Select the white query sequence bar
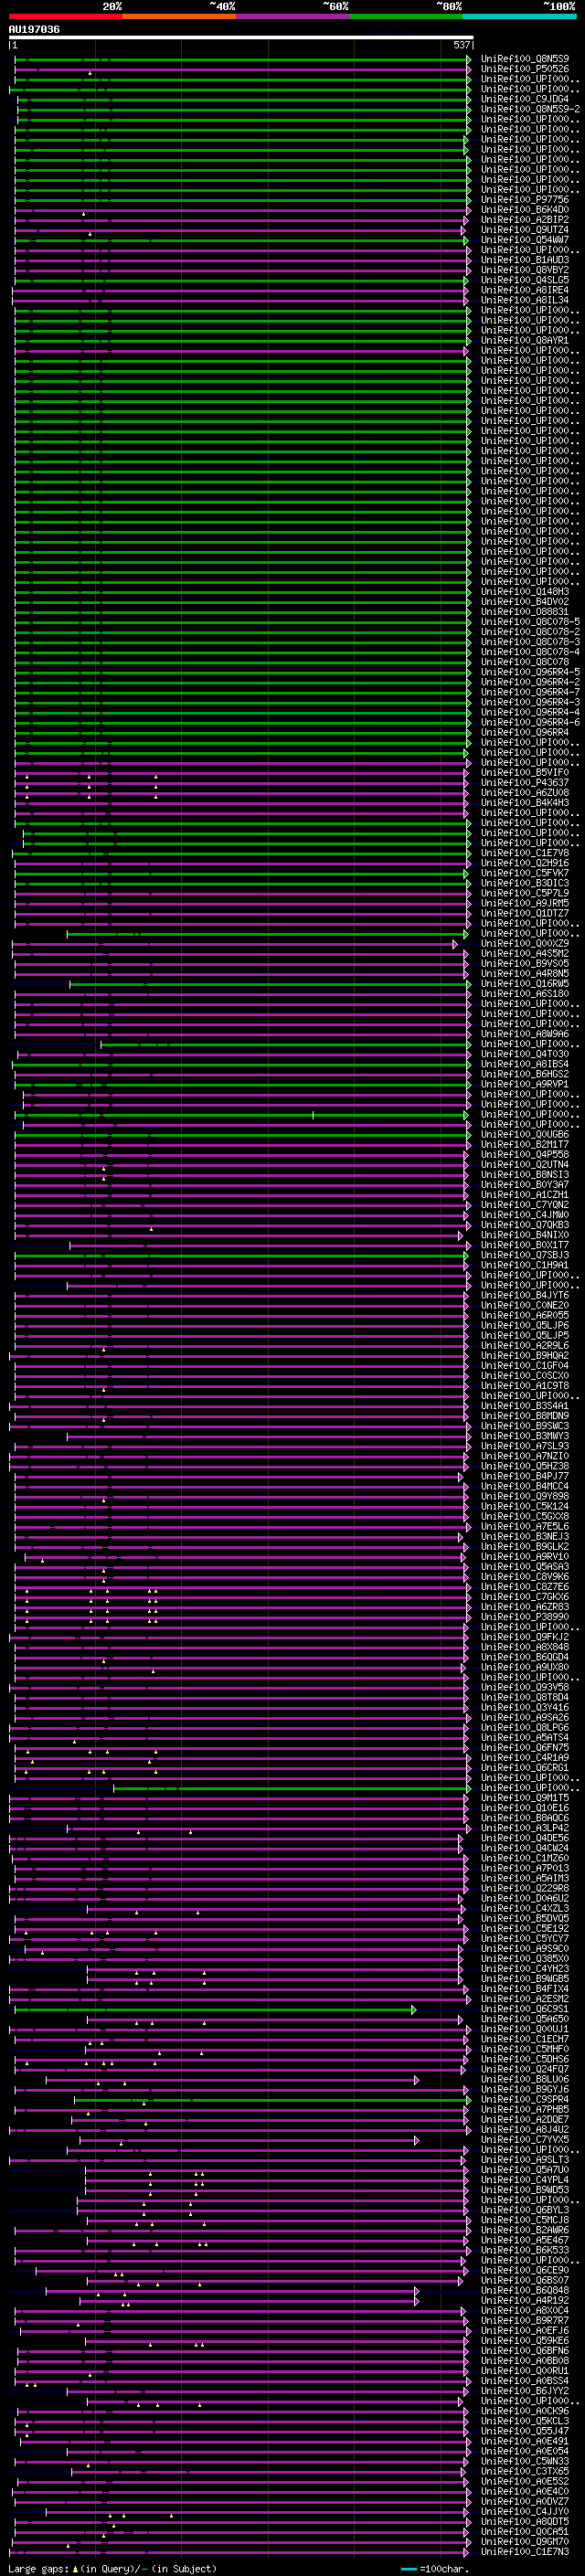585x2576 pixels. point(241,38)
